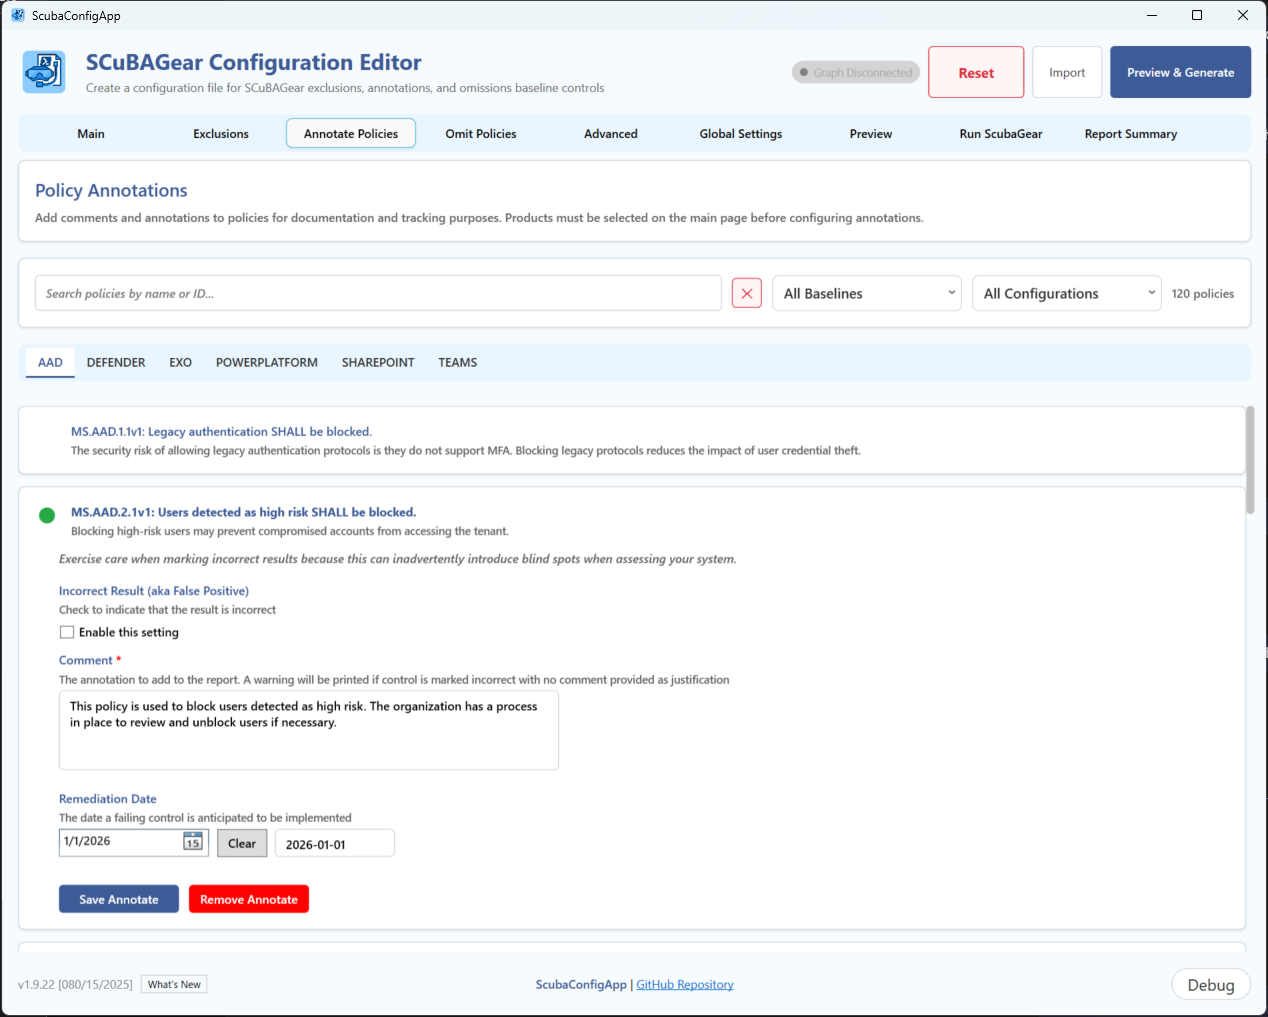
Task: Expand the All Configurations dropdown
Action: (x=1066, y=293)
